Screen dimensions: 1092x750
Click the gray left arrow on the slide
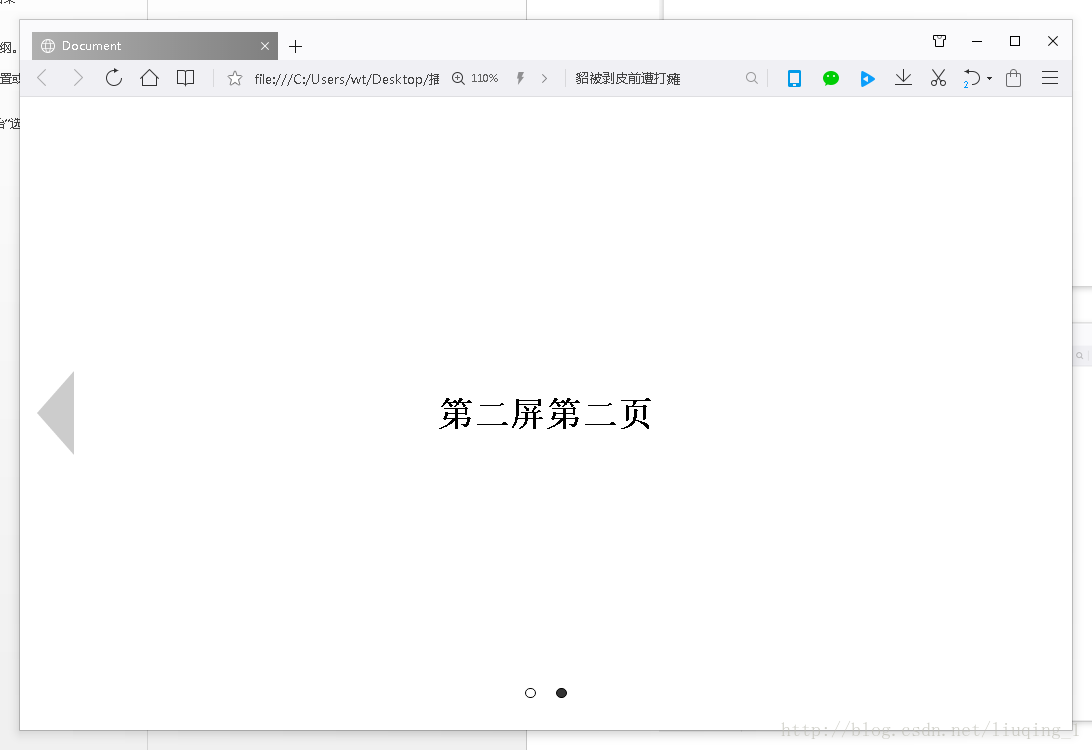tap(56, 413)
